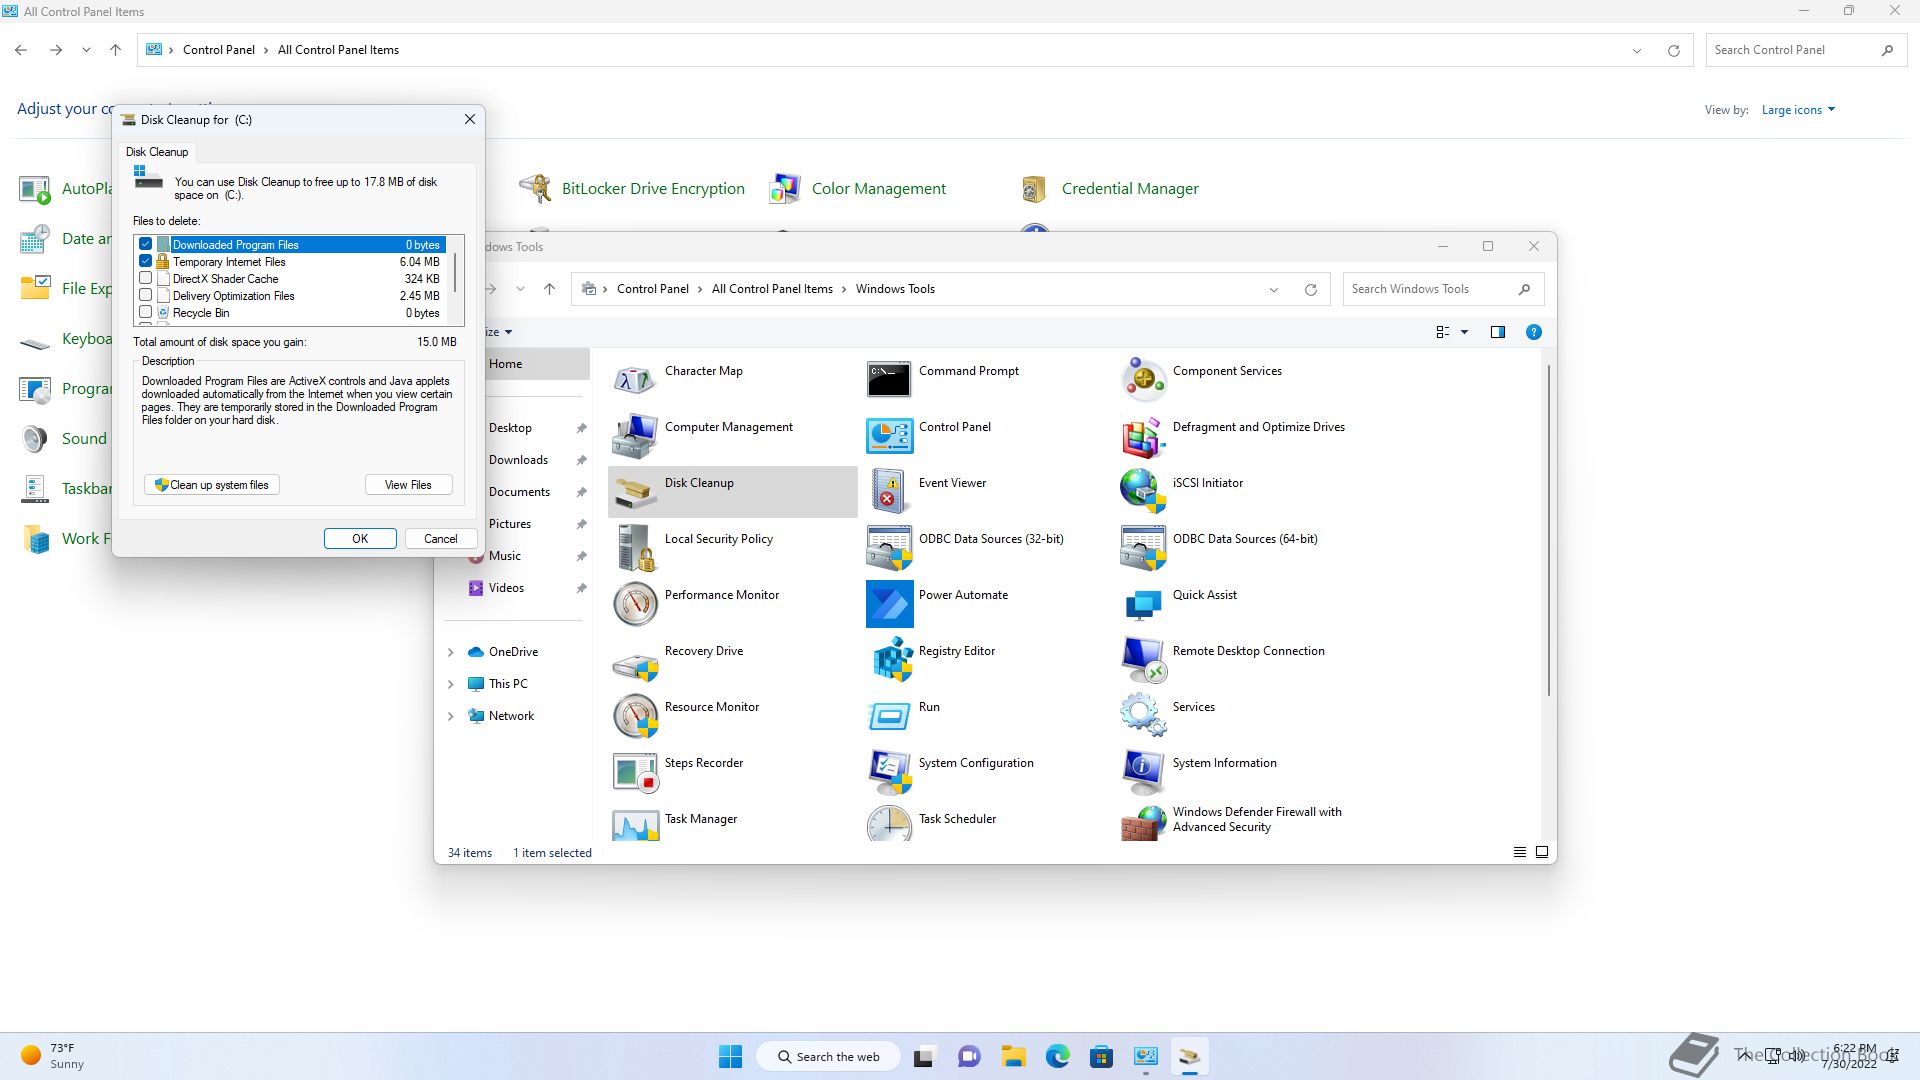Open the View by Large icons dropdown
The height and width of the screenshot is (1080, 1920).
pos(1798,110)
